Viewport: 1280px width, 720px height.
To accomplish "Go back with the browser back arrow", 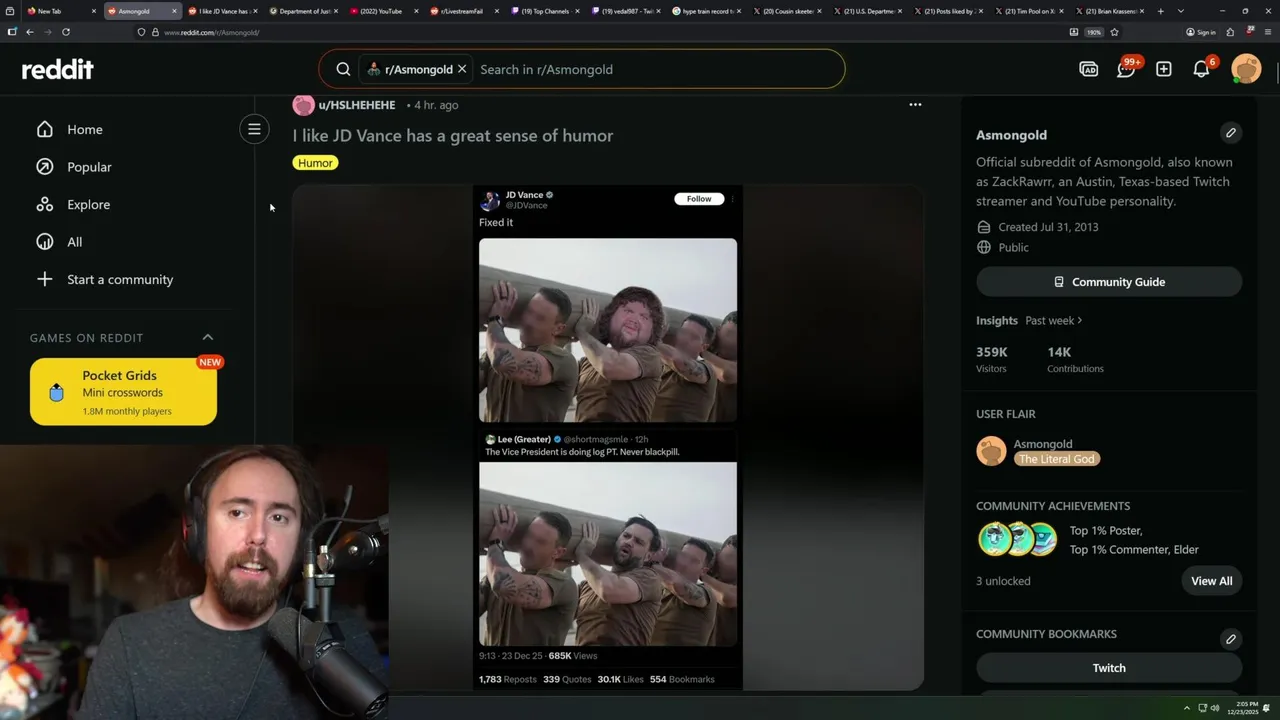I will pyautogui.click(x=30, y=32).
